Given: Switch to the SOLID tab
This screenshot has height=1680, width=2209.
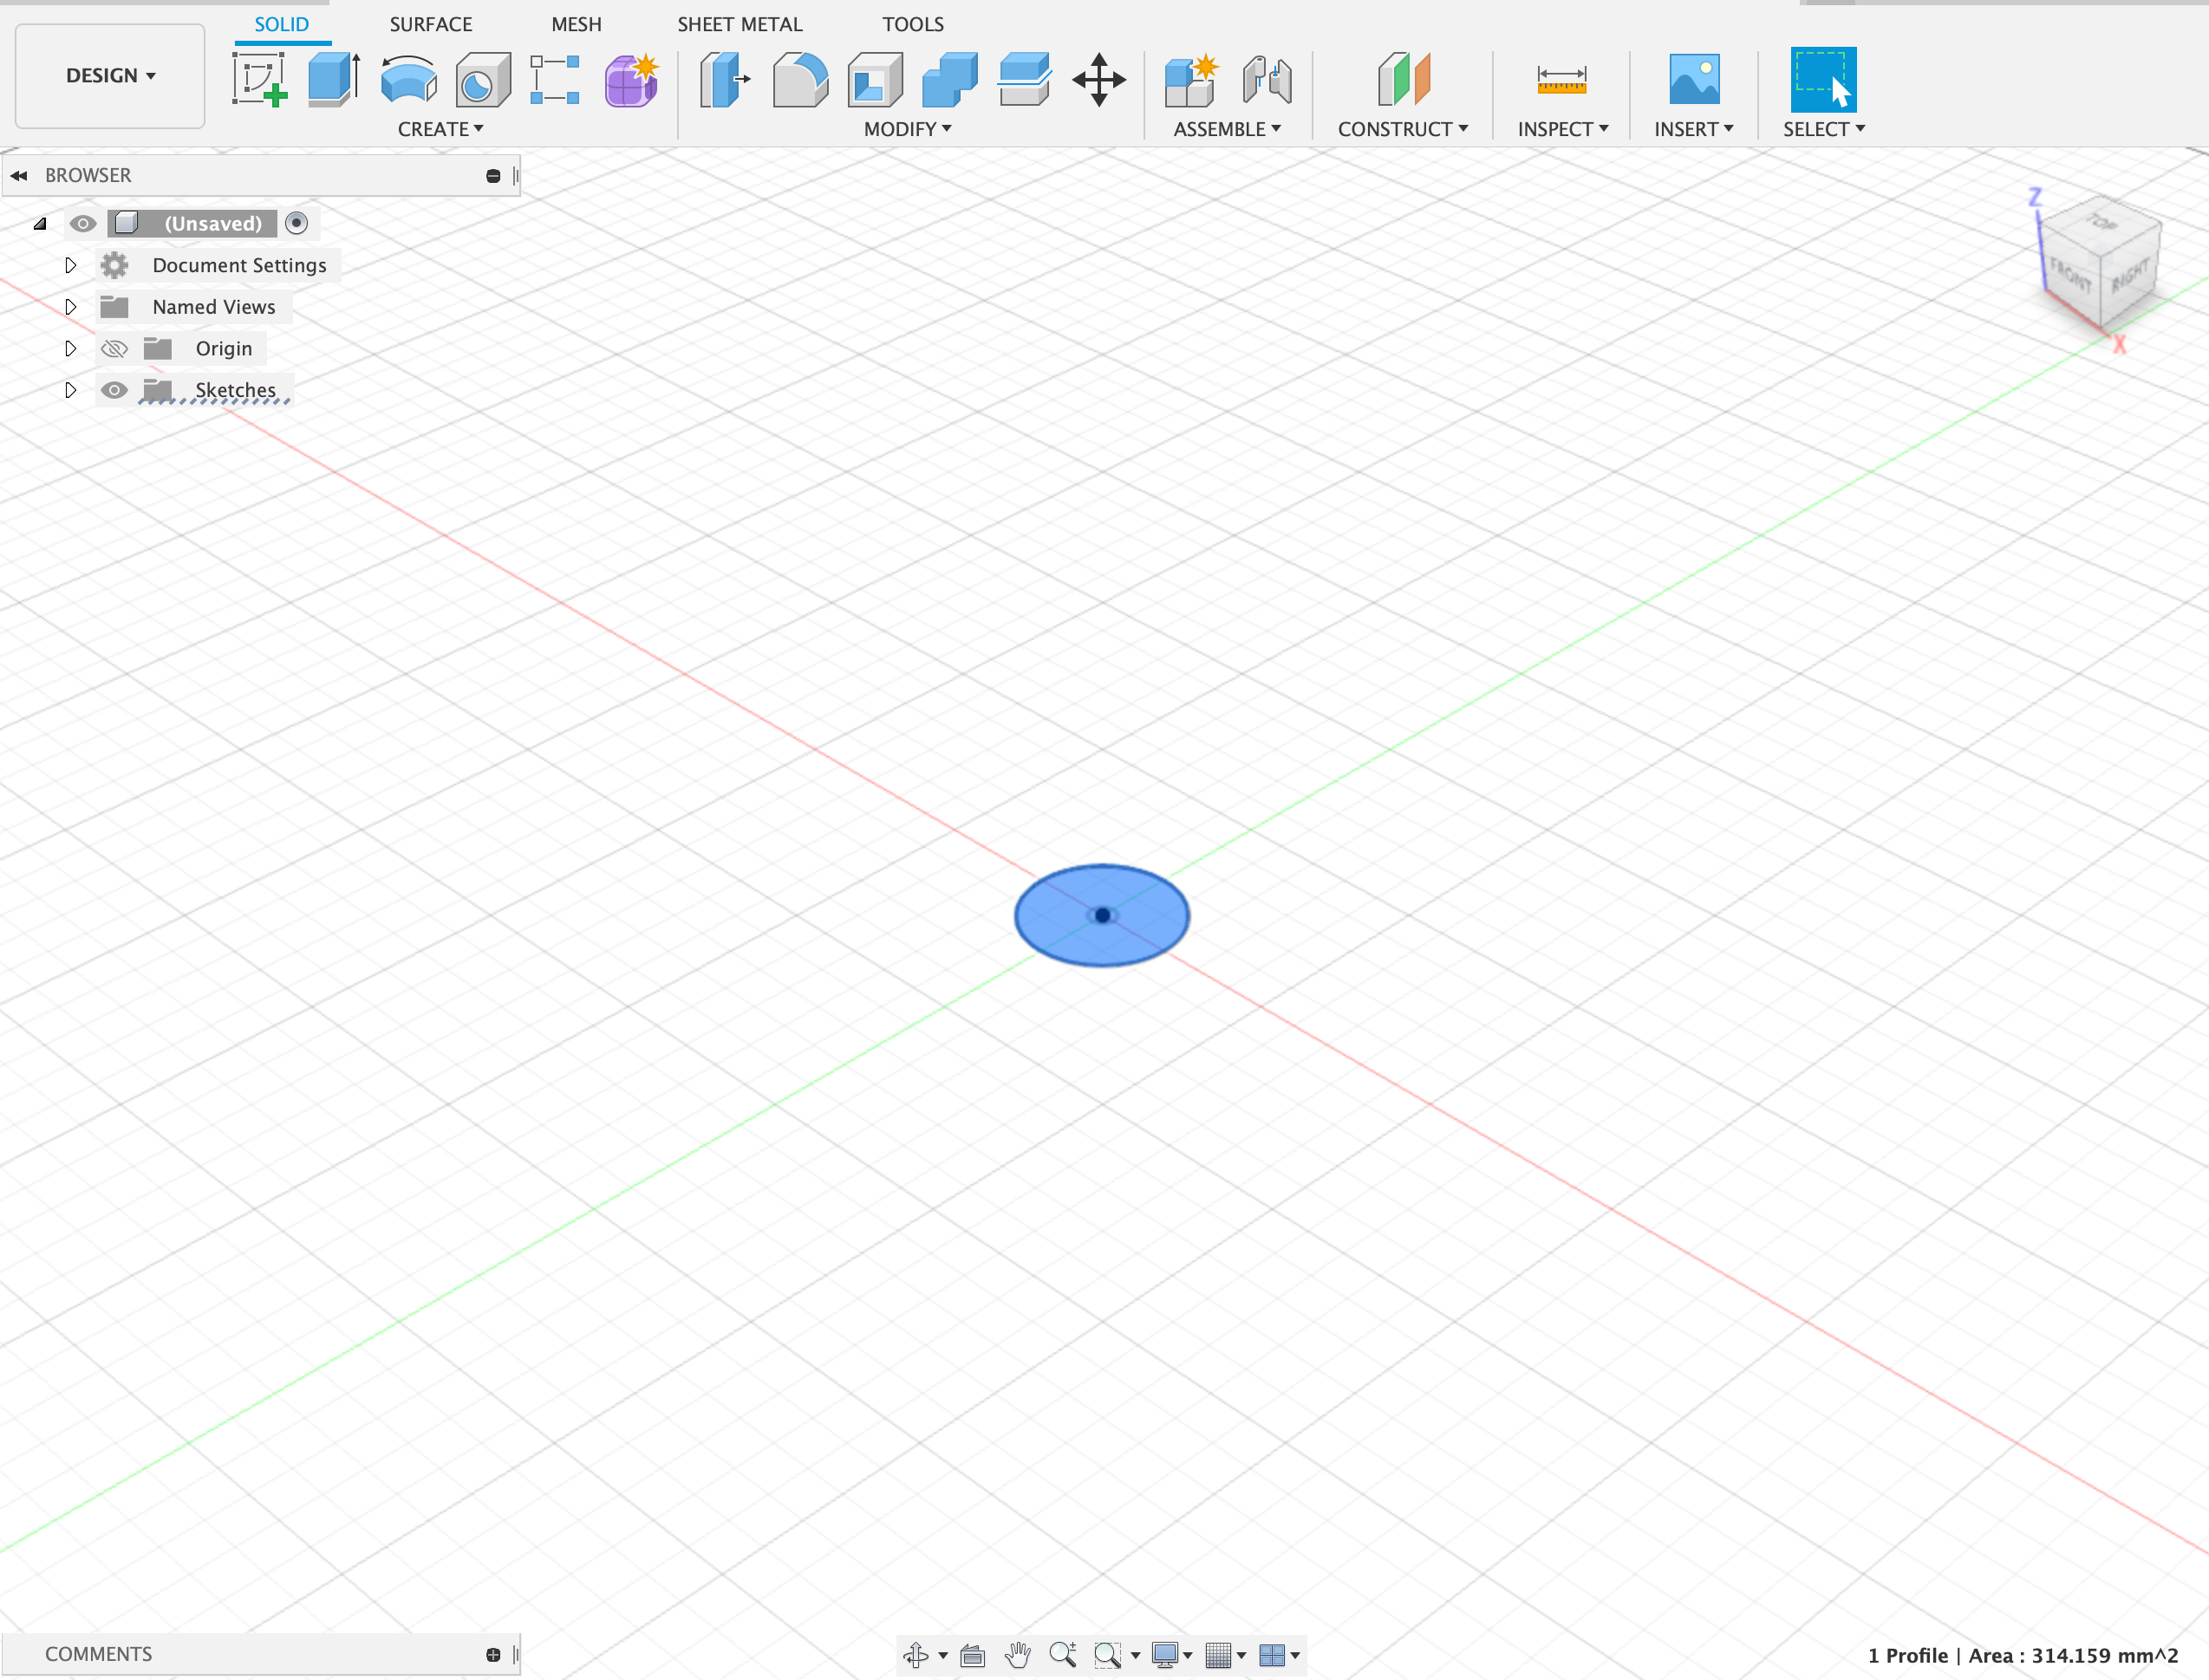Looking at the screenshot, I should tap(282, 24).
